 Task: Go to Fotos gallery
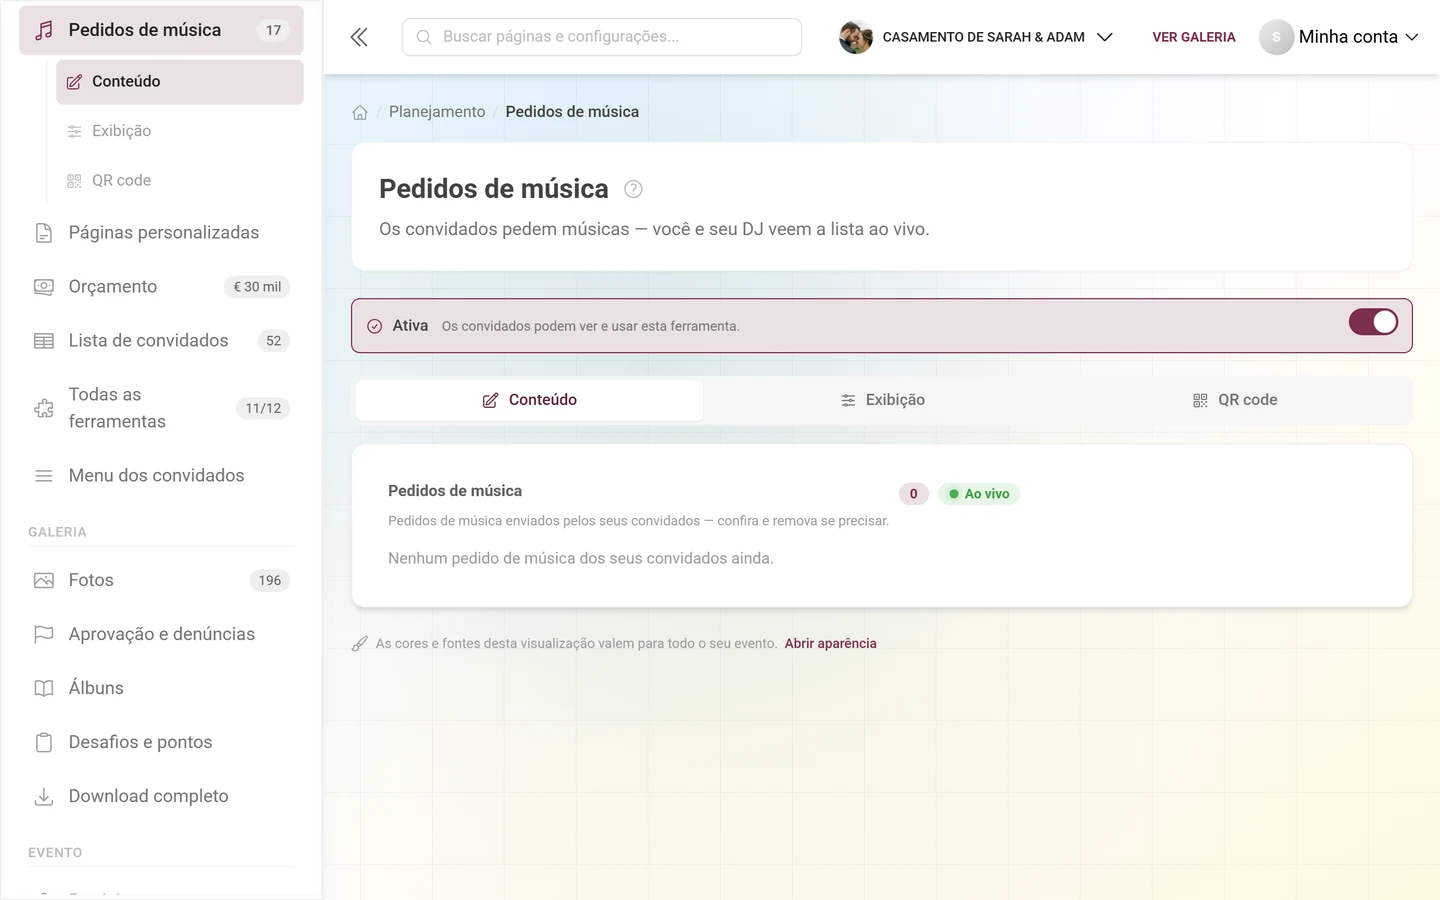click(x=161, y=580)
